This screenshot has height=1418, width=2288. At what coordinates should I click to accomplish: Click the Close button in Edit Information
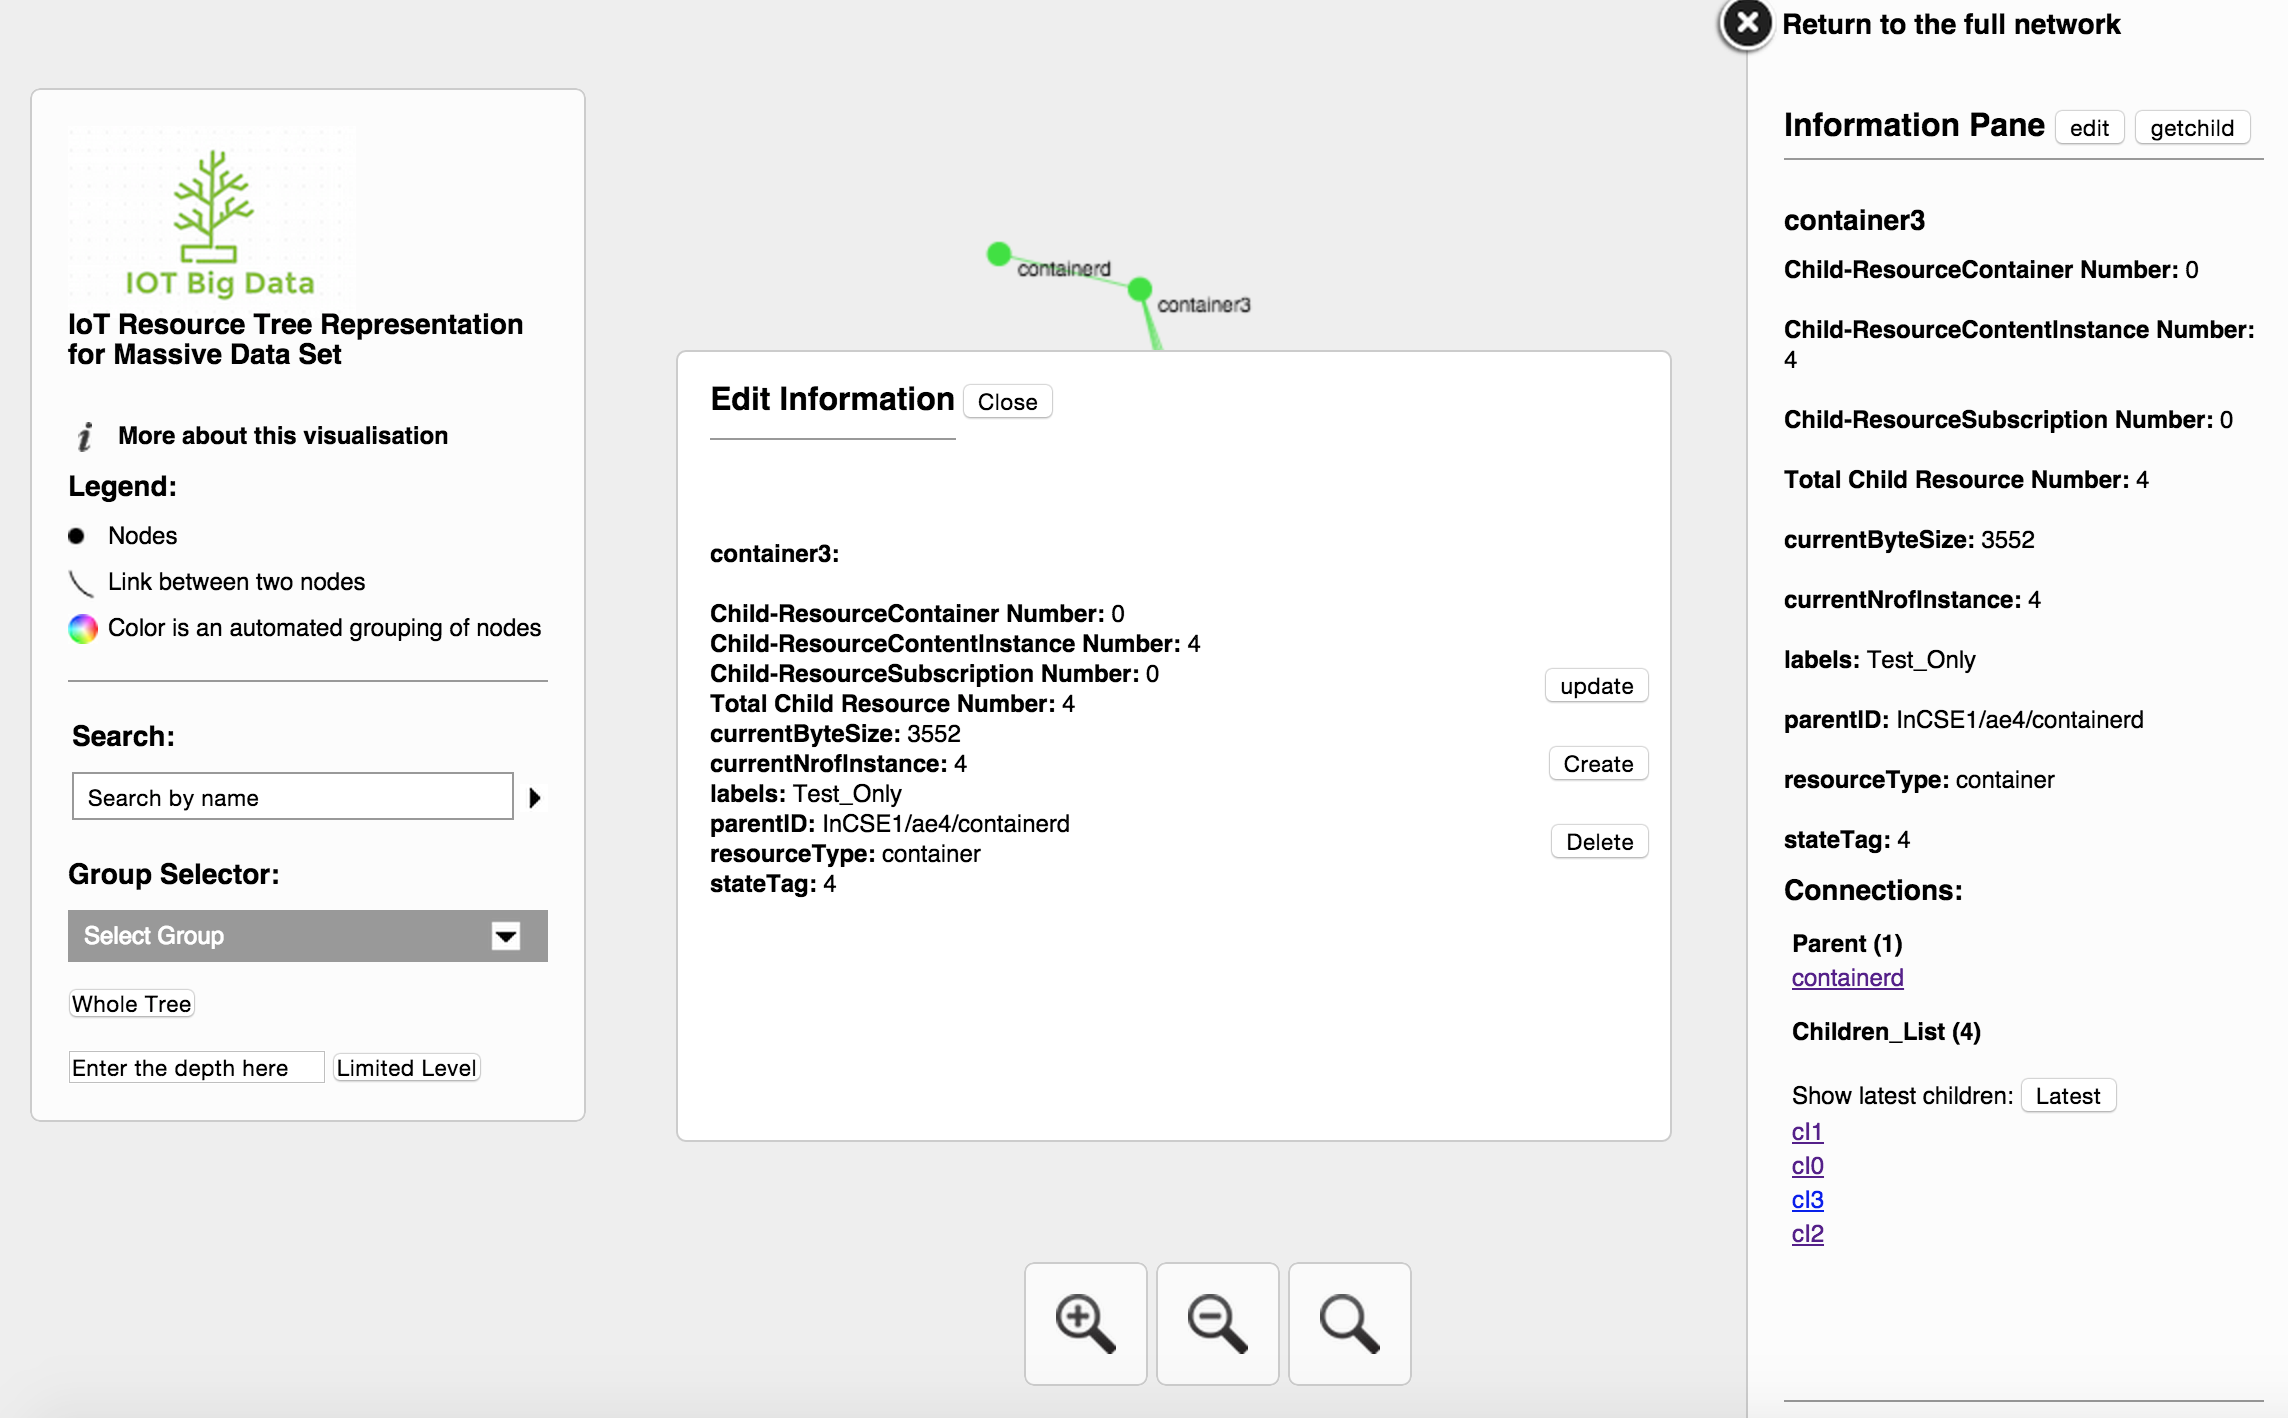(x=1007, y=400)
